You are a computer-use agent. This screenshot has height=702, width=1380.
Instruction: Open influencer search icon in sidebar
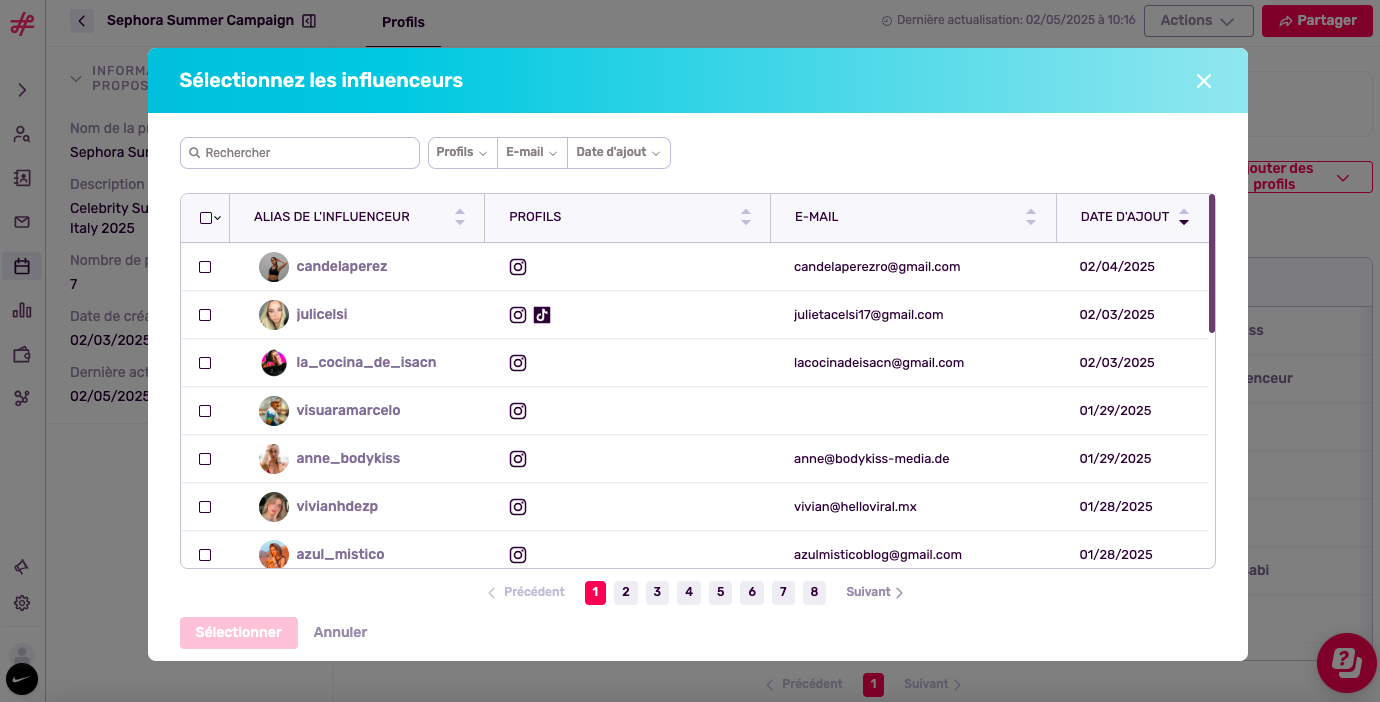point(22,134)
